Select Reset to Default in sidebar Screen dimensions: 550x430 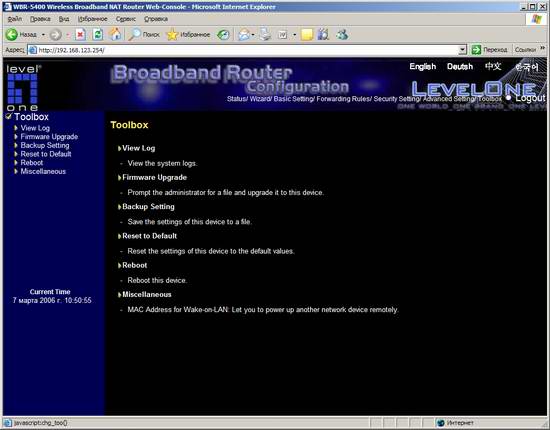46,154
